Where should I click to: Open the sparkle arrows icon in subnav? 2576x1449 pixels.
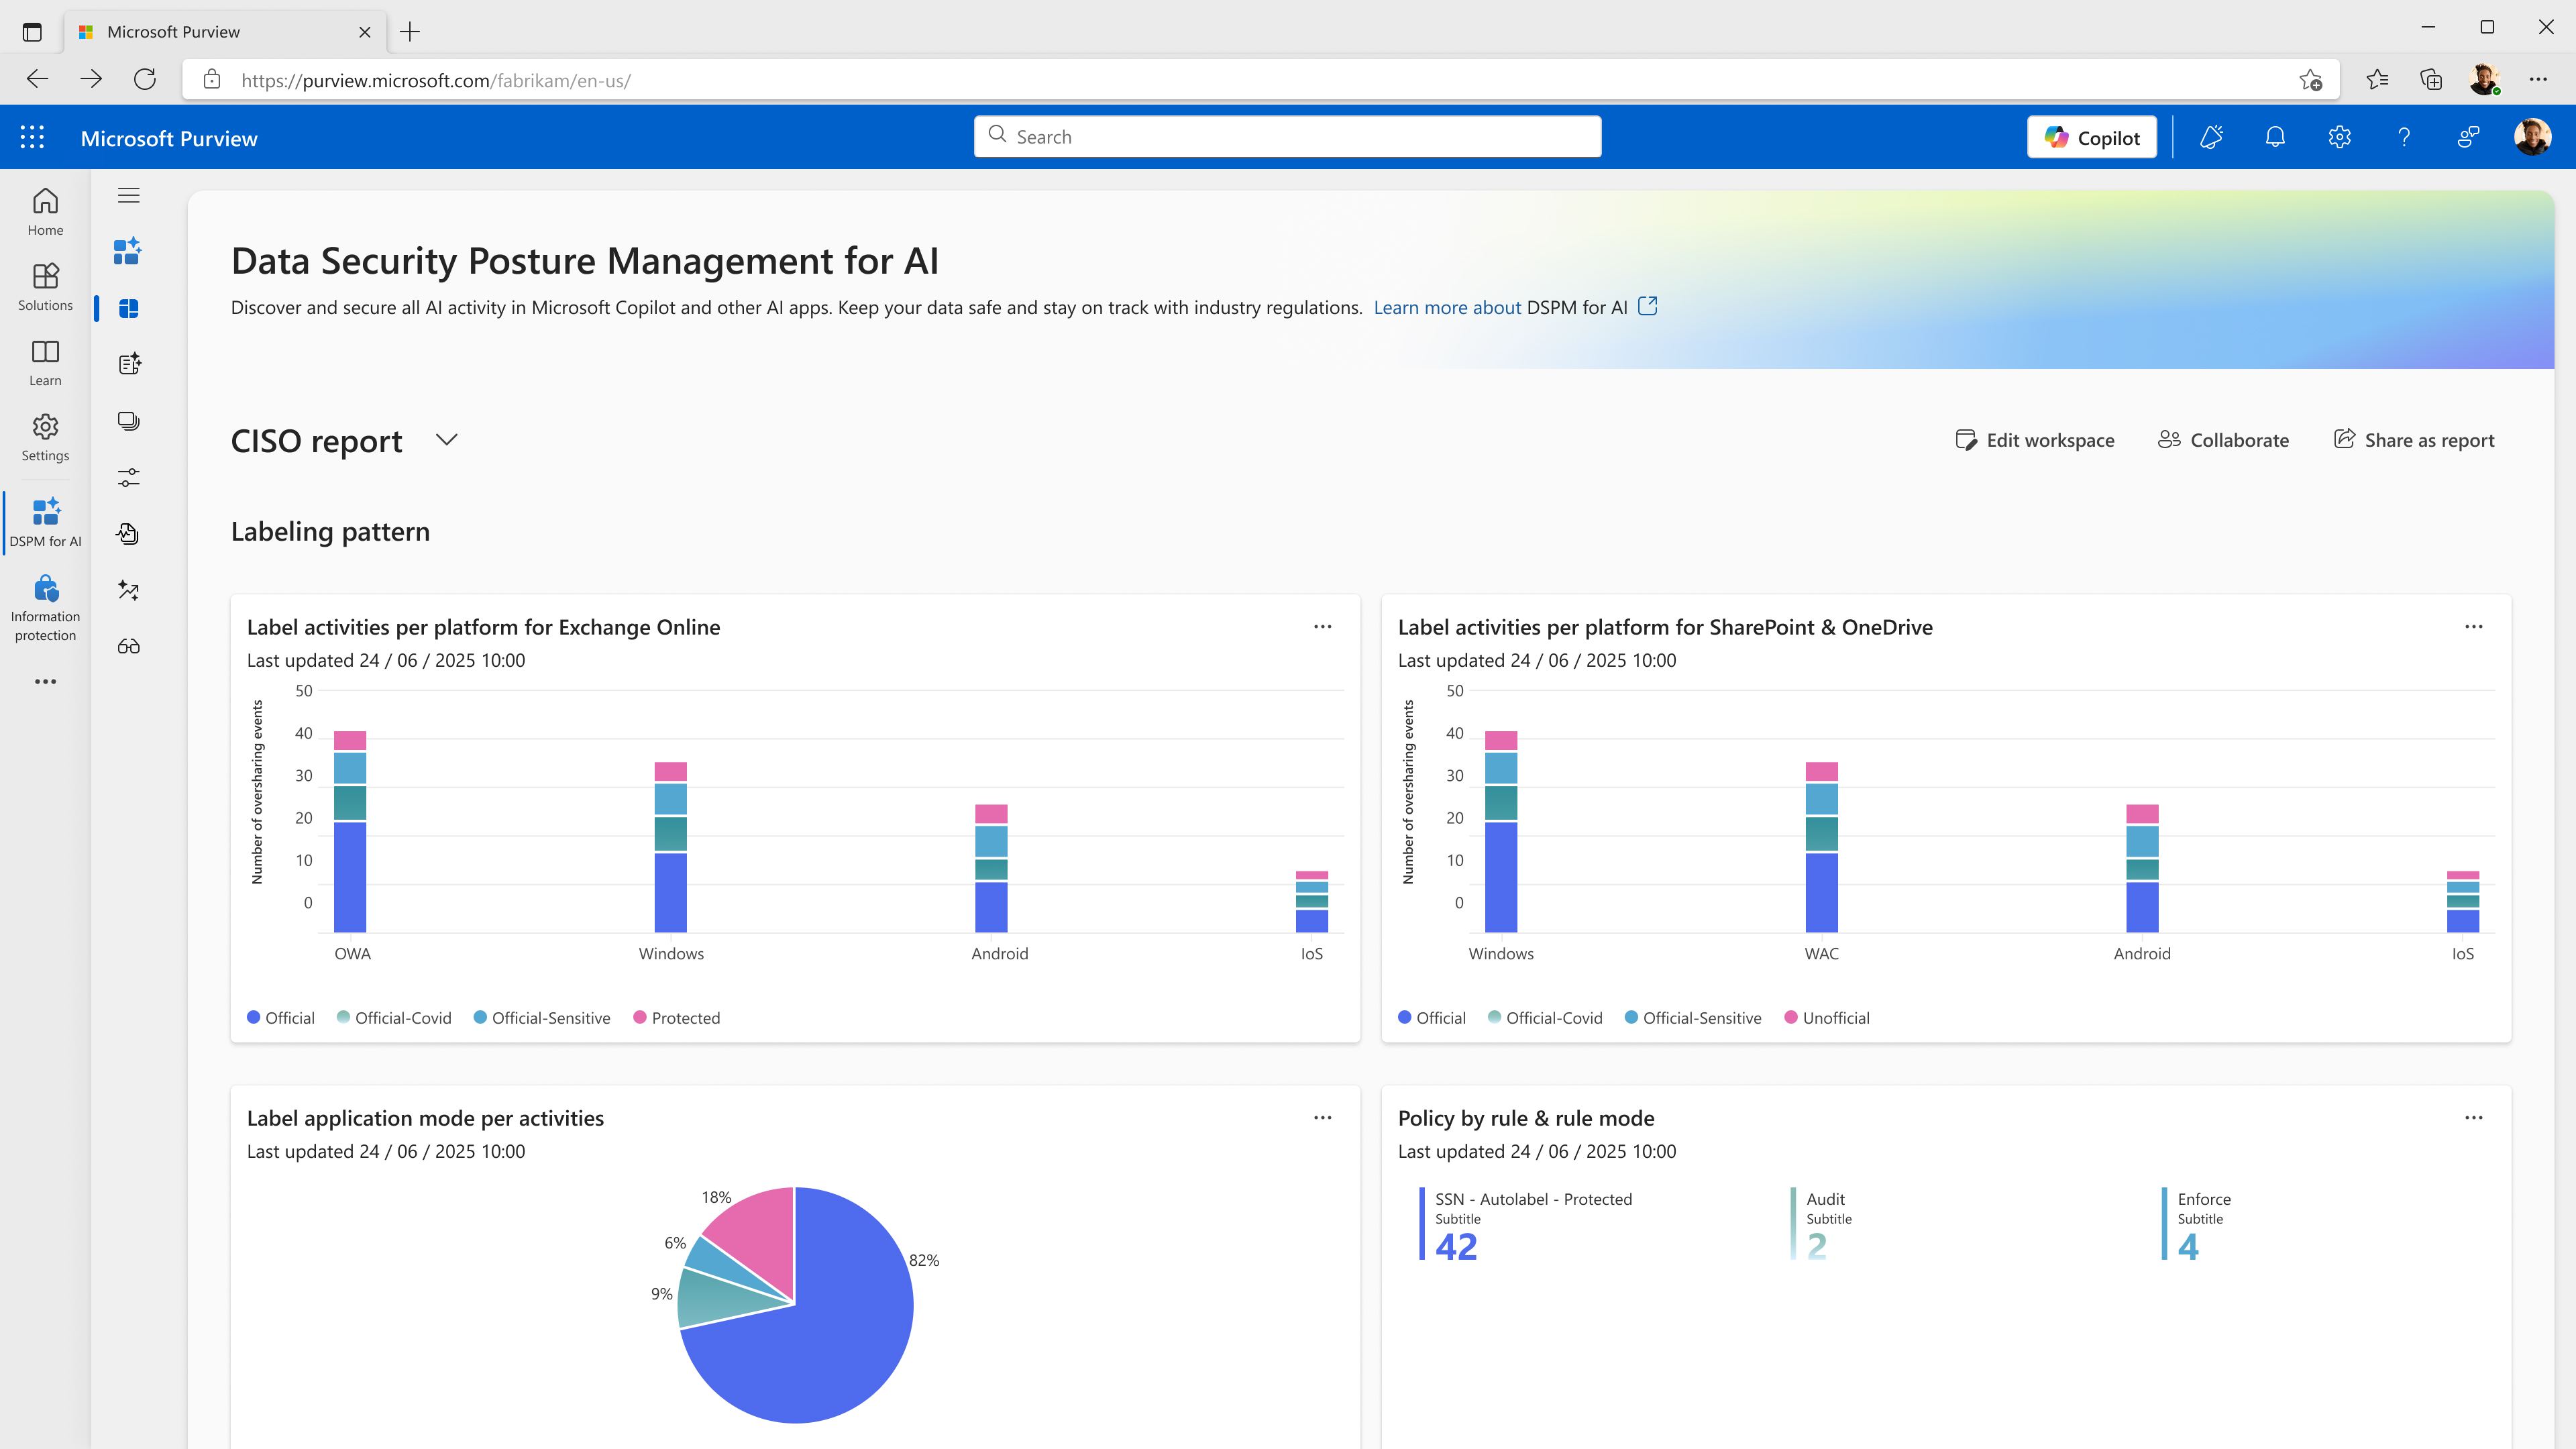point(128,590)
